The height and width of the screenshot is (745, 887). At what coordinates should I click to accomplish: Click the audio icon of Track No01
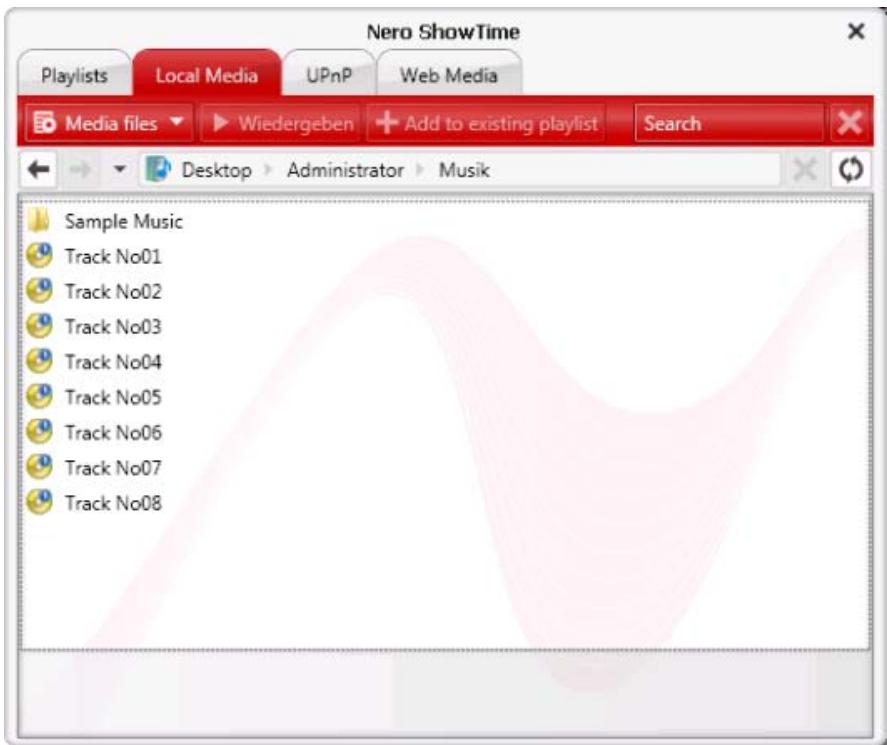point(40,256)
